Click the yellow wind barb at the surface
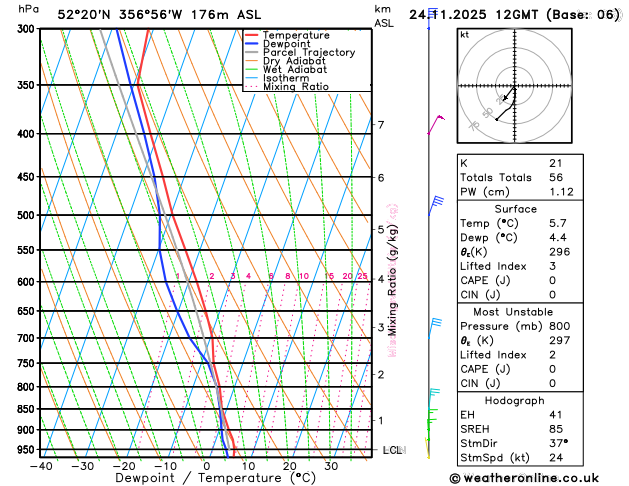The height and width of the screenshot is (486, 629). click(428, 448)
